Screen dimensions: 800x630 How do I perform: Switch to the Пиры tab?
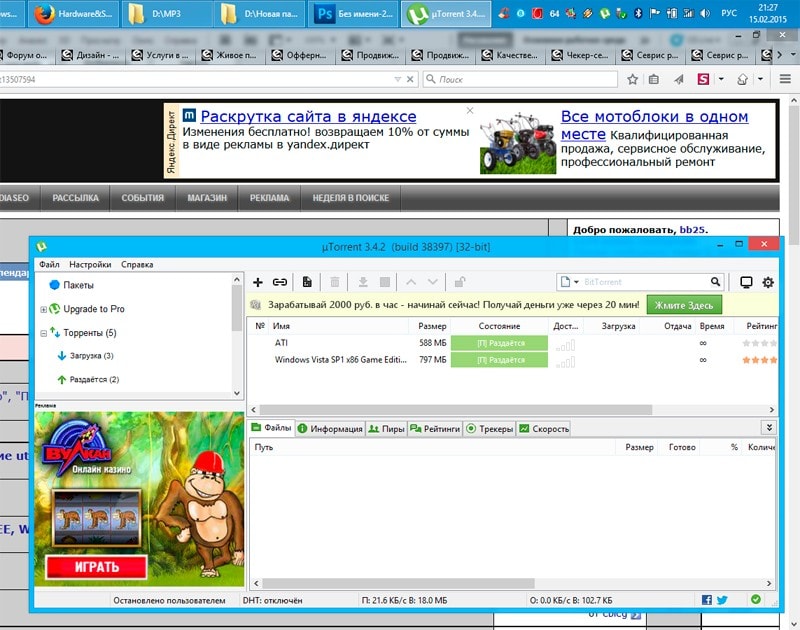click(x=386, y=428)
